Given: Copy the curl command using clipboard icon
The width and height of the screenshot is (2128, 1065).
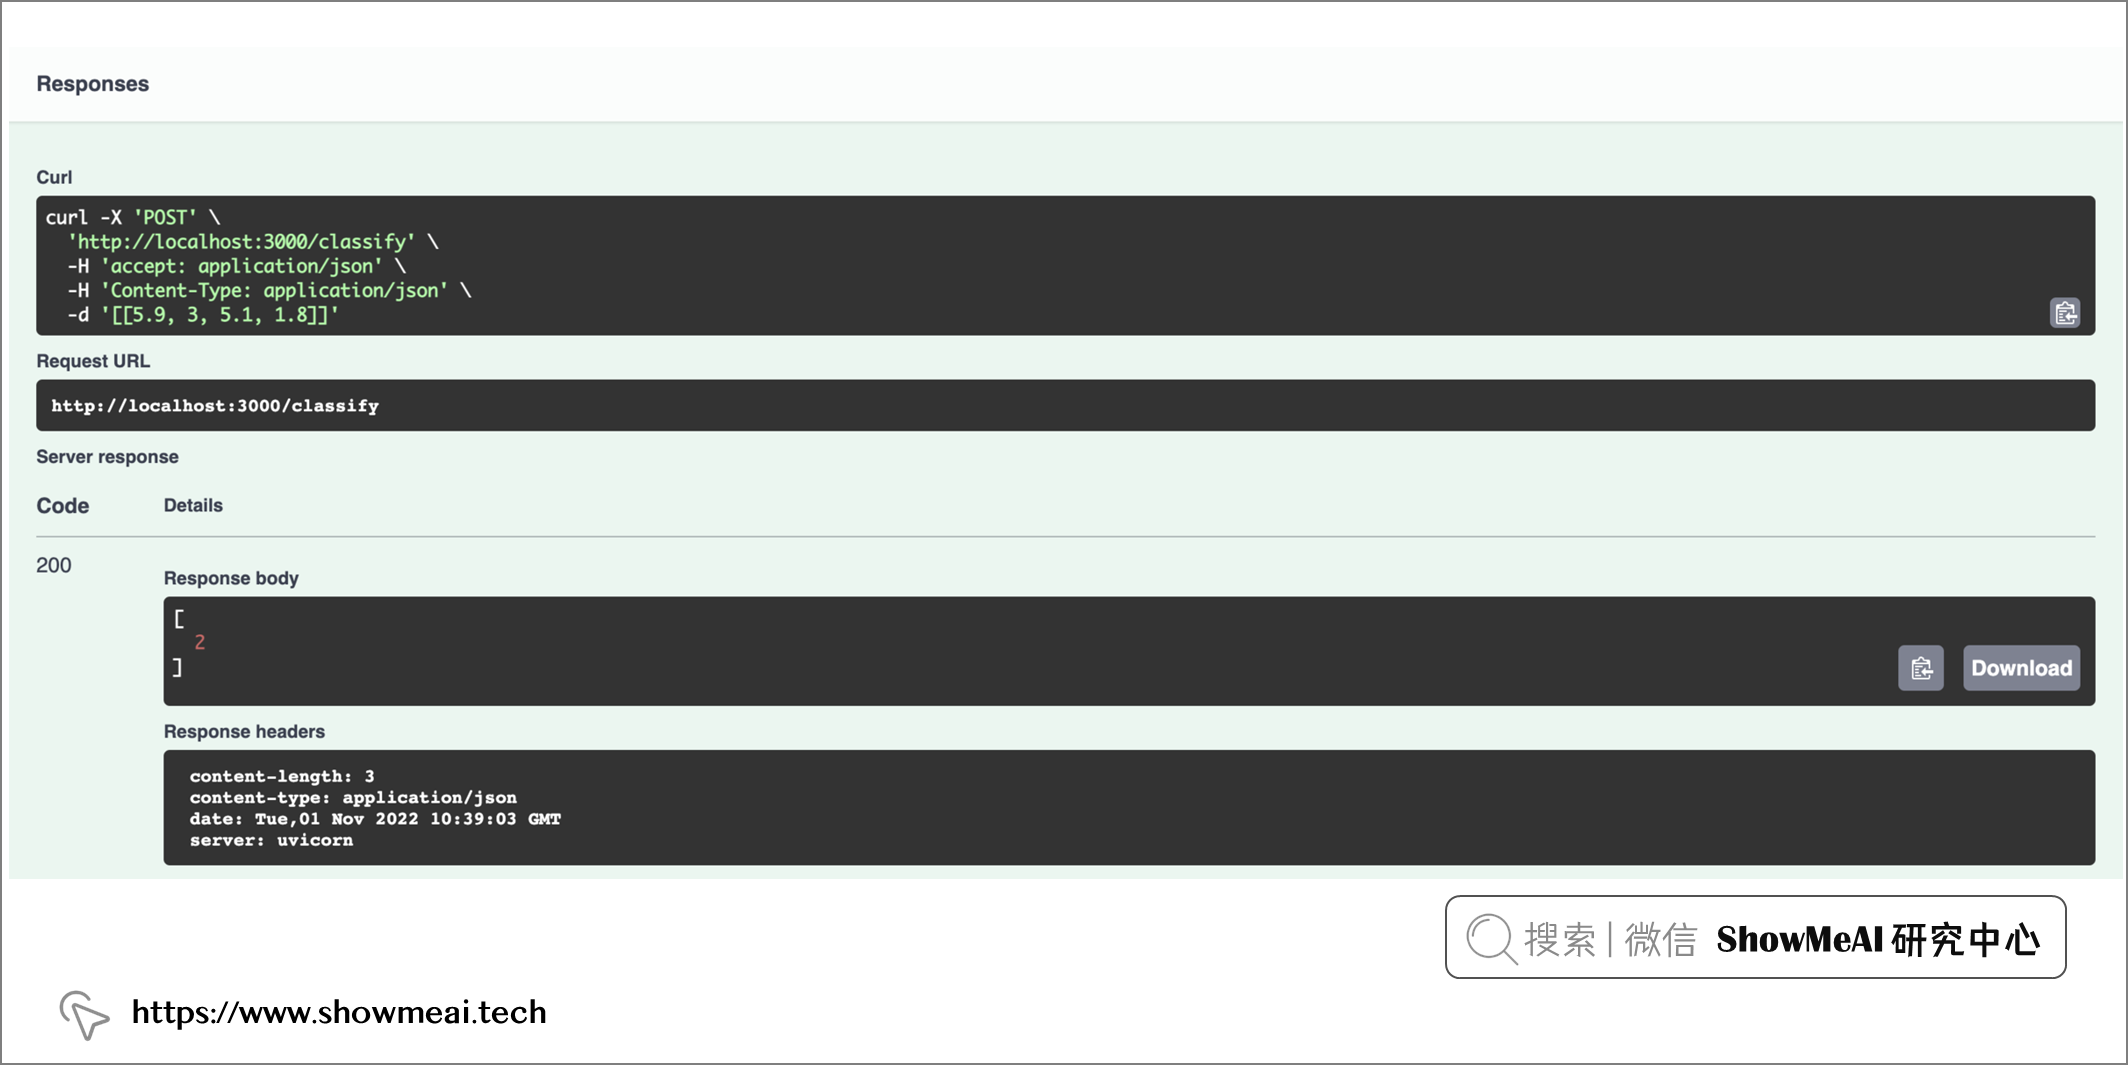Looking at the screenshot, I should [2064, 313].
